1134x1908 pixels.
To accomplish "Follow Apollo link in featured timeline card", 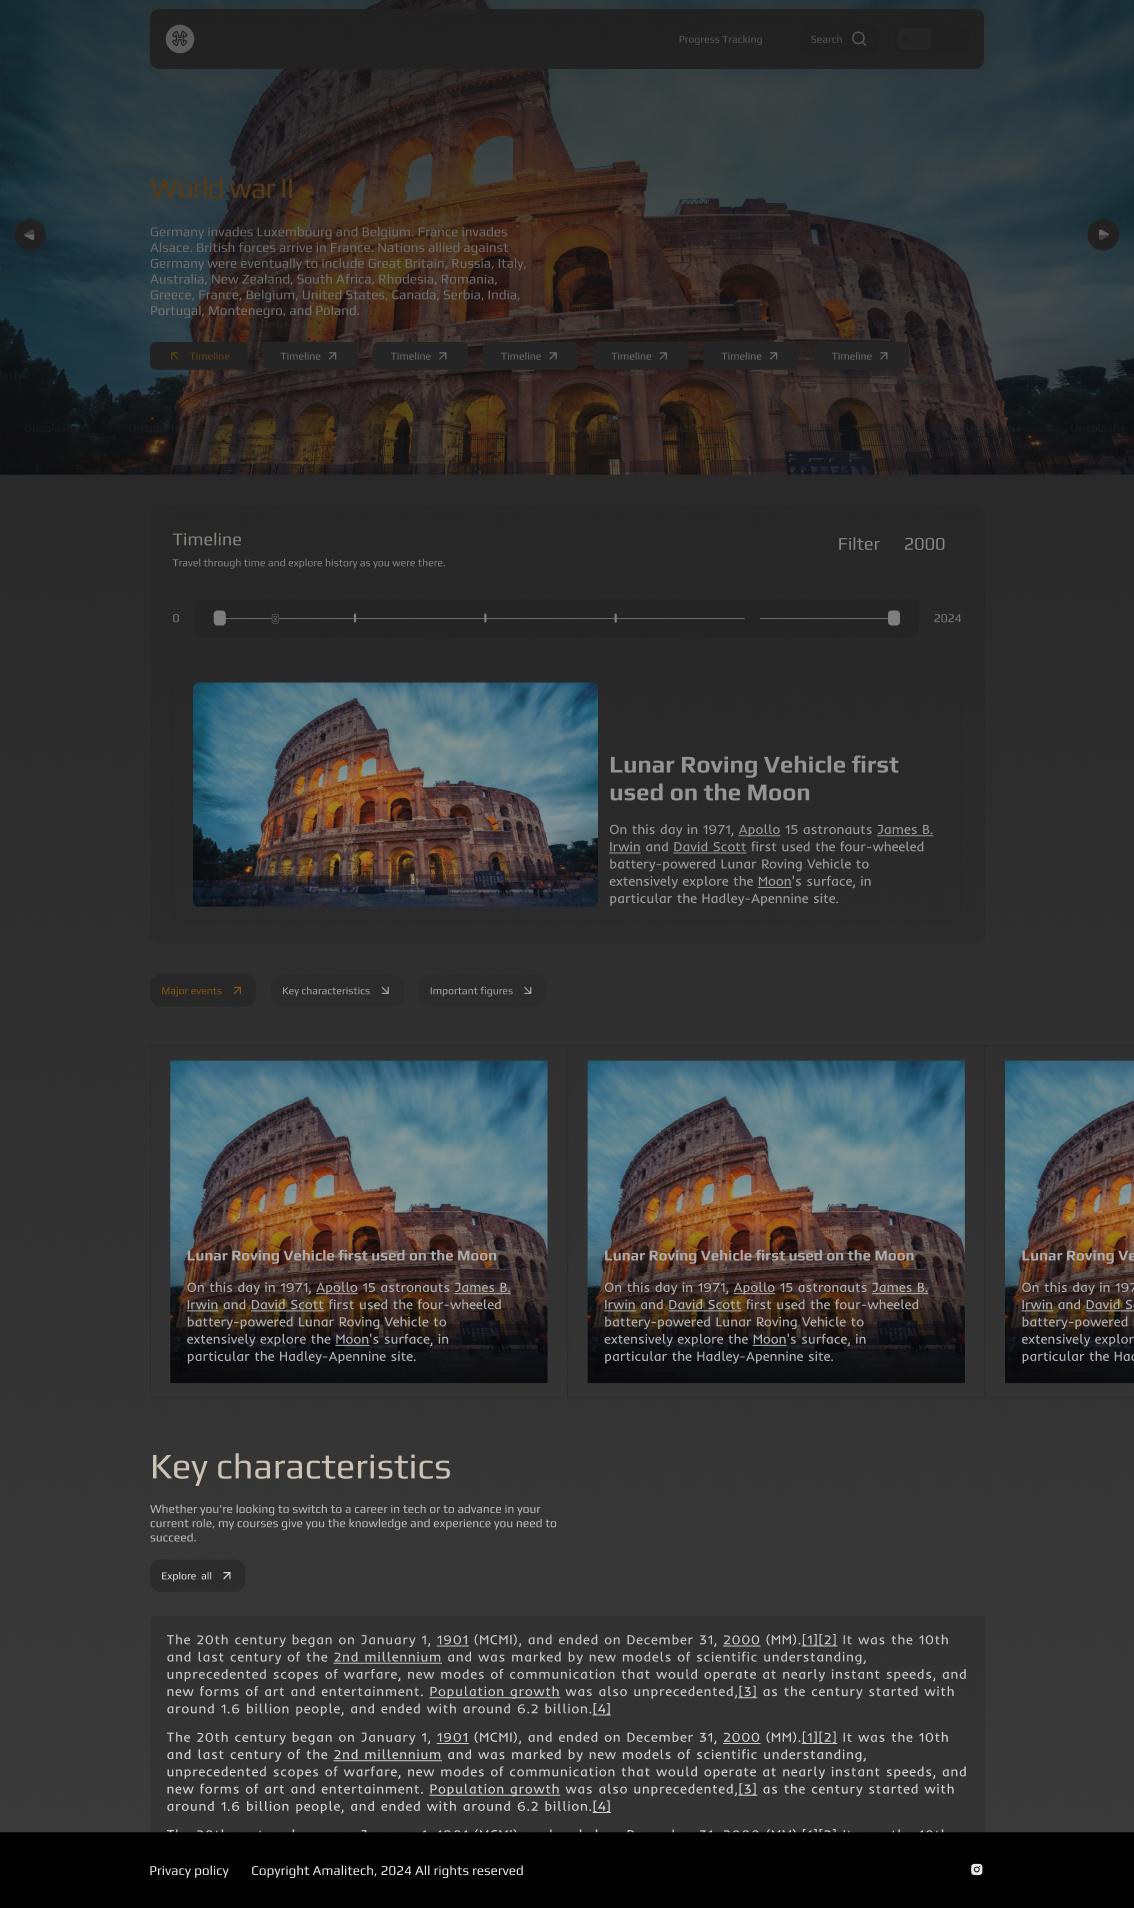I will 759,830.
